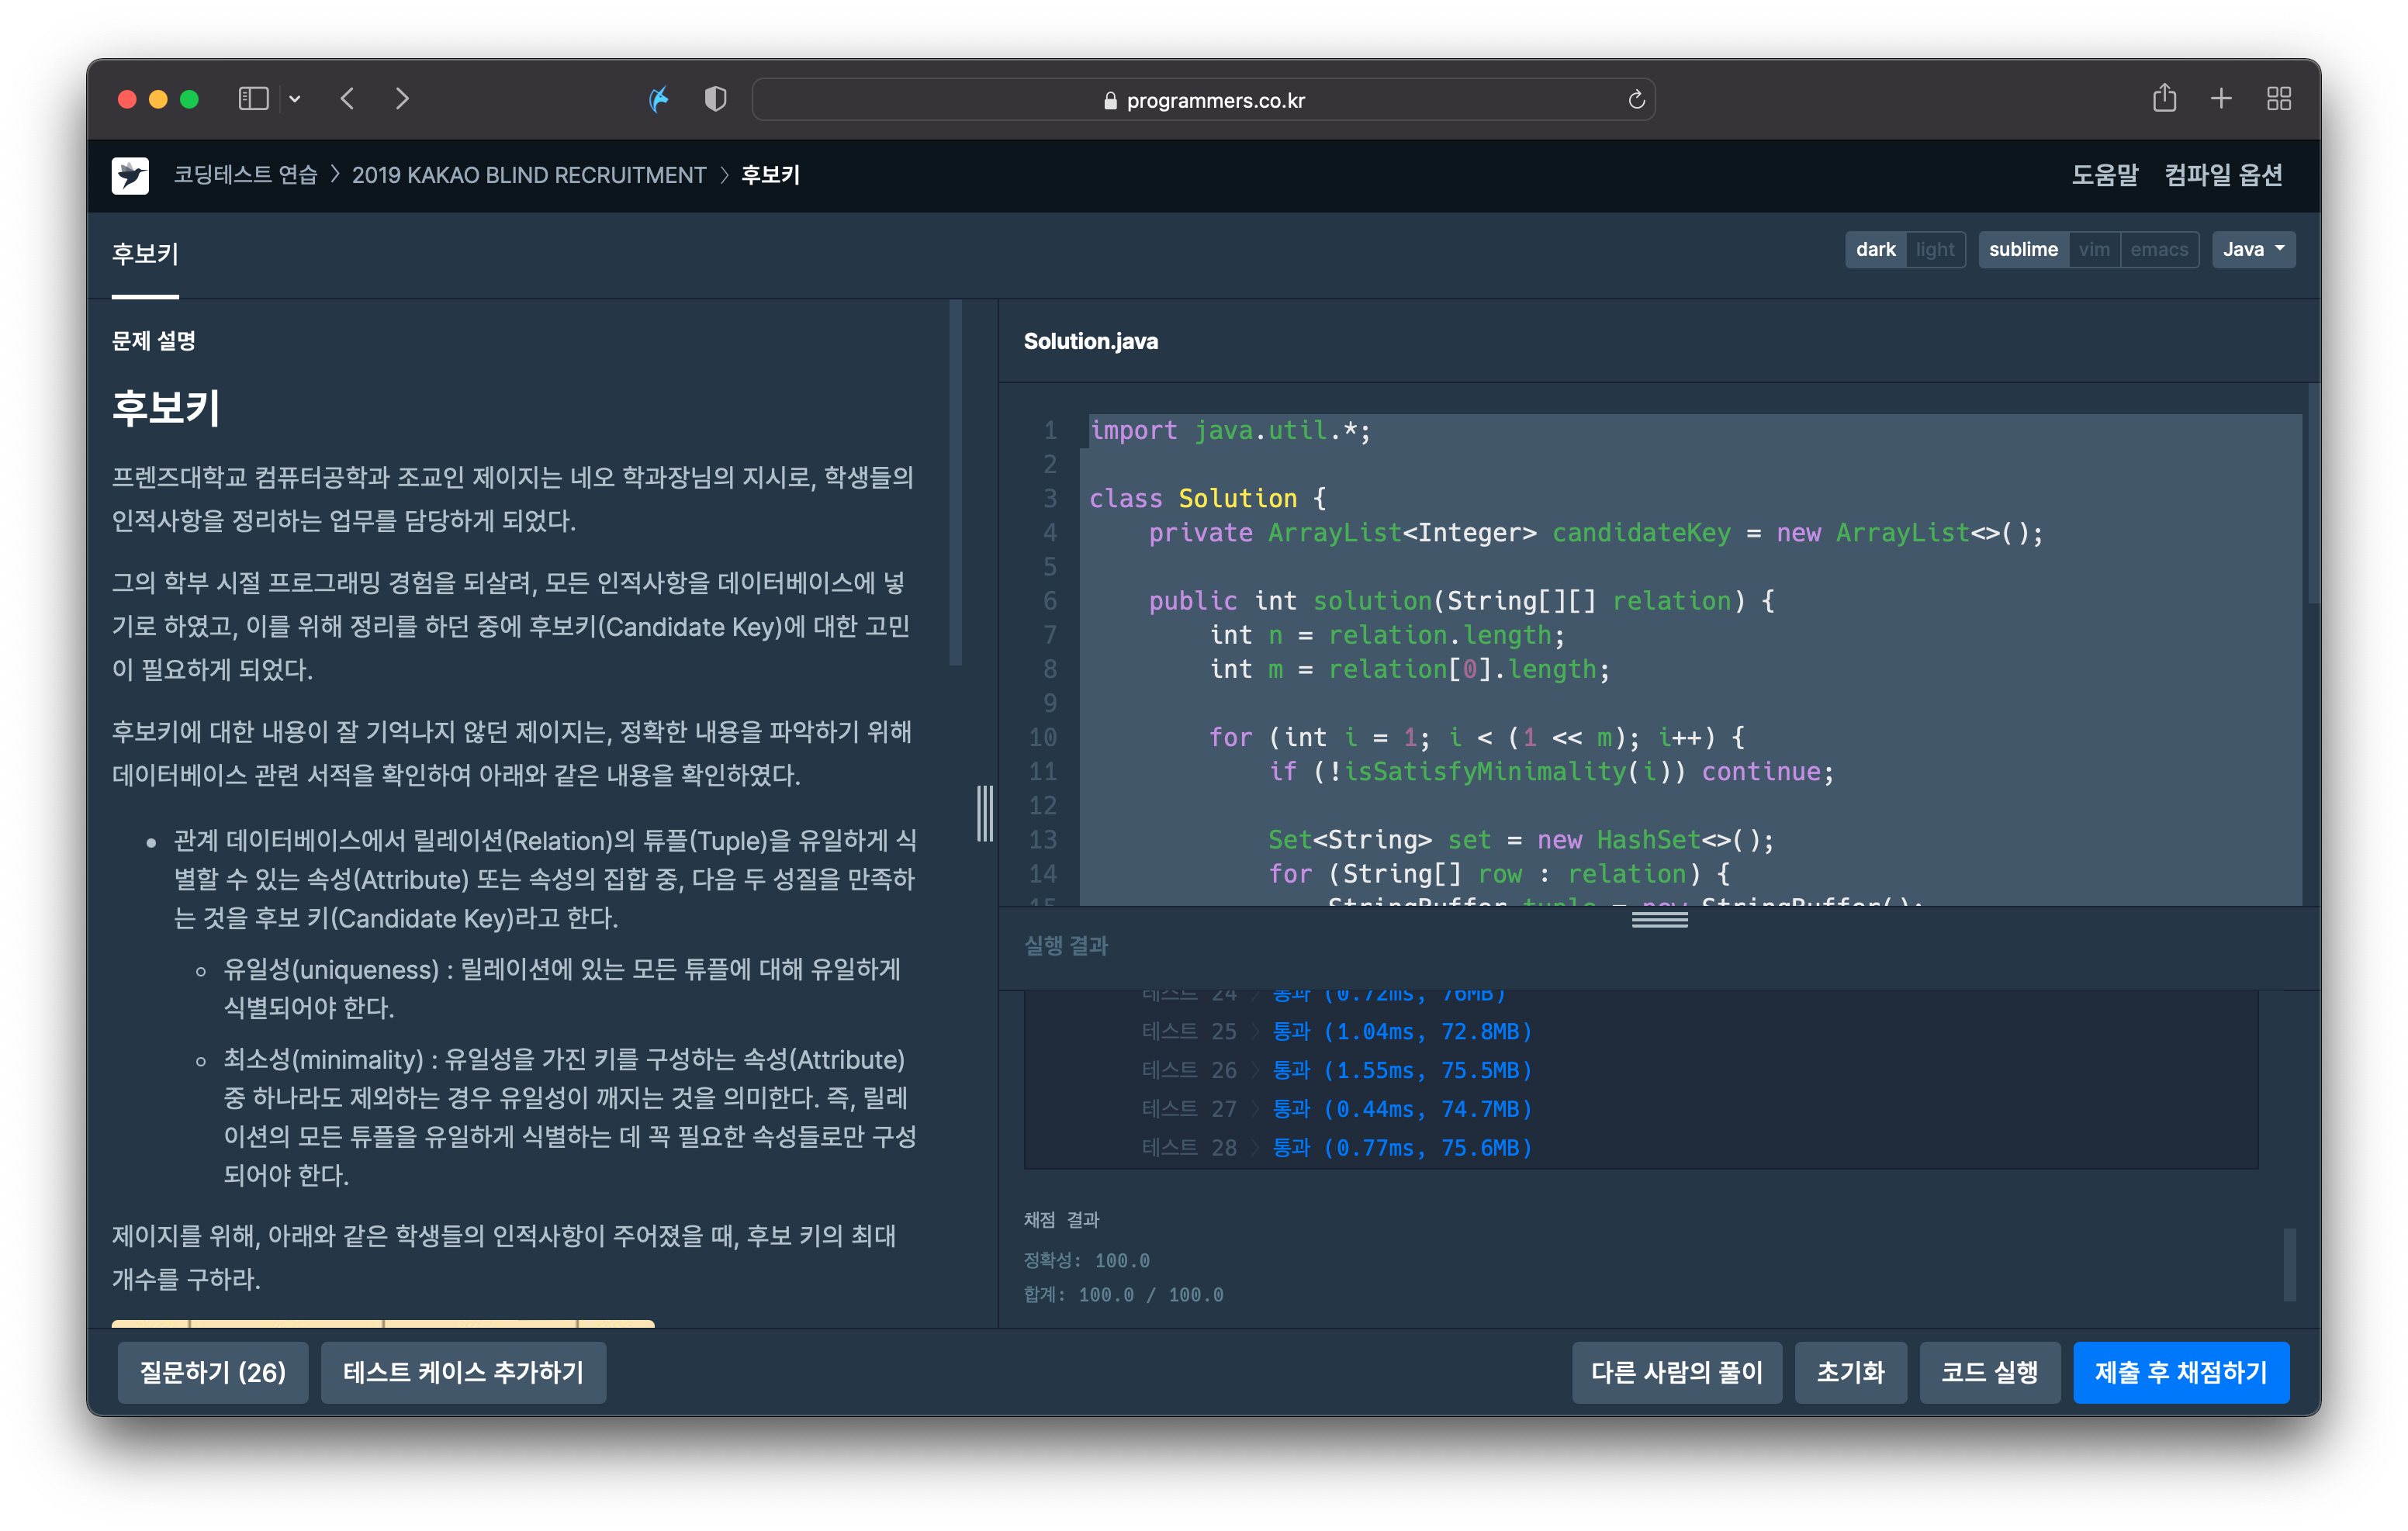2408x1531 pixels.
Task: Click the blue bird extension icon
Action: pyautogui.click(x=659, y=99)
